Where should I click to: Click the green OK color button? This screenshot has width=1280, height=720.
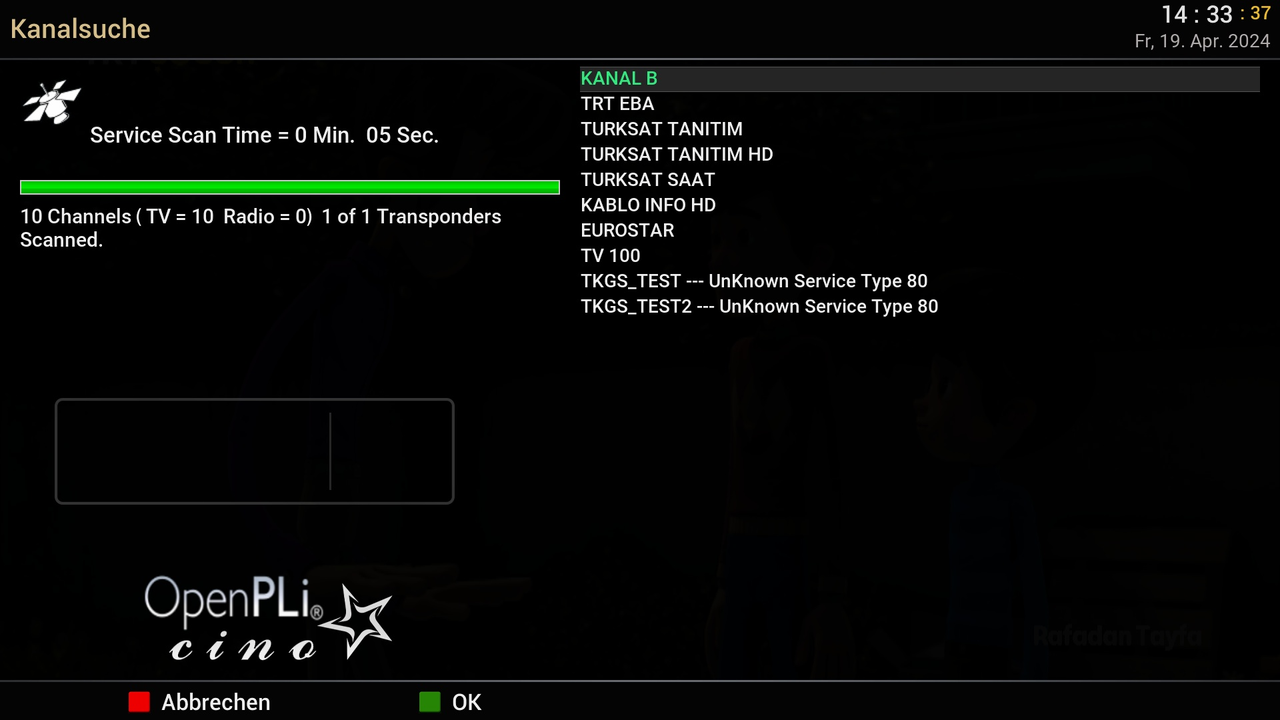(429, 702)
